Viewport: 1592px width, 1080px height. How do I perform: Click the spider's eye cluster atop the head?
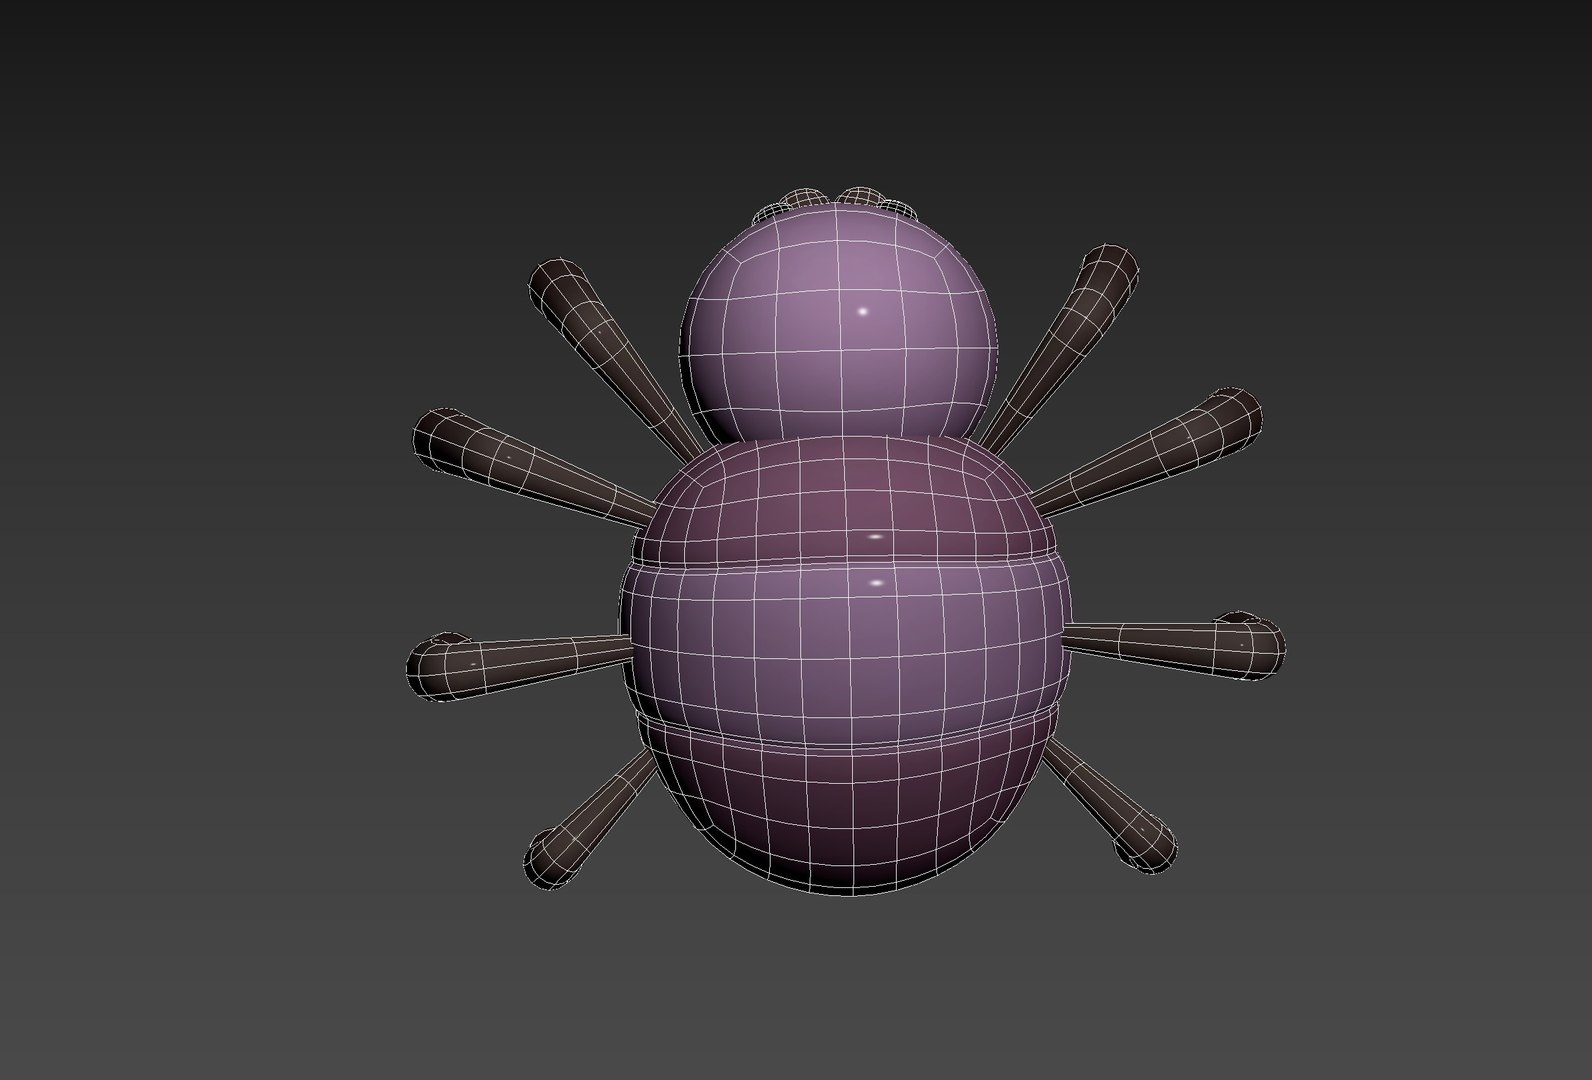pos(836,203)
